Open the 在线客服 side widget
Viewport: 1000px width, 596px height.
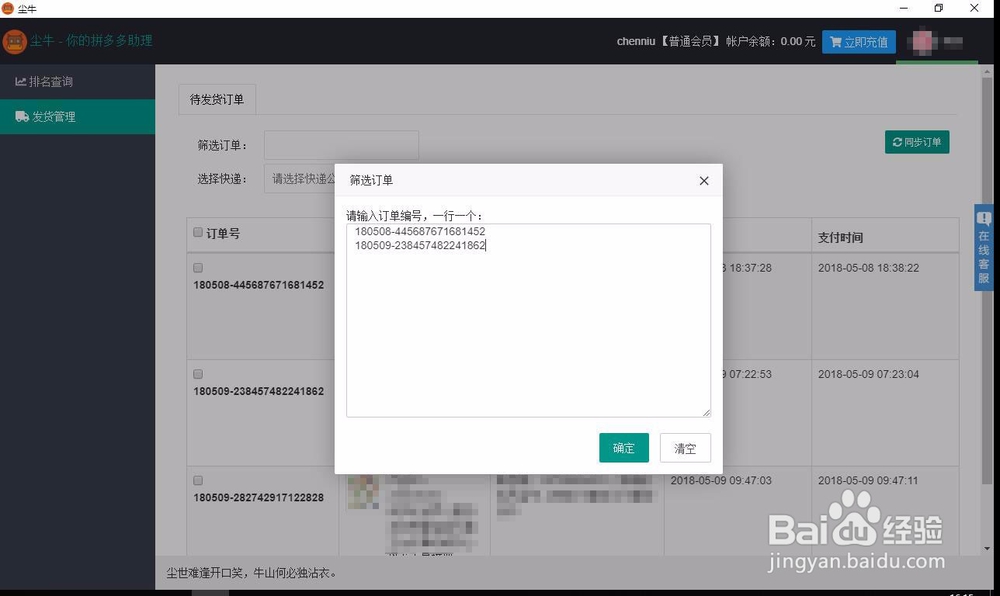click(983, 247)
